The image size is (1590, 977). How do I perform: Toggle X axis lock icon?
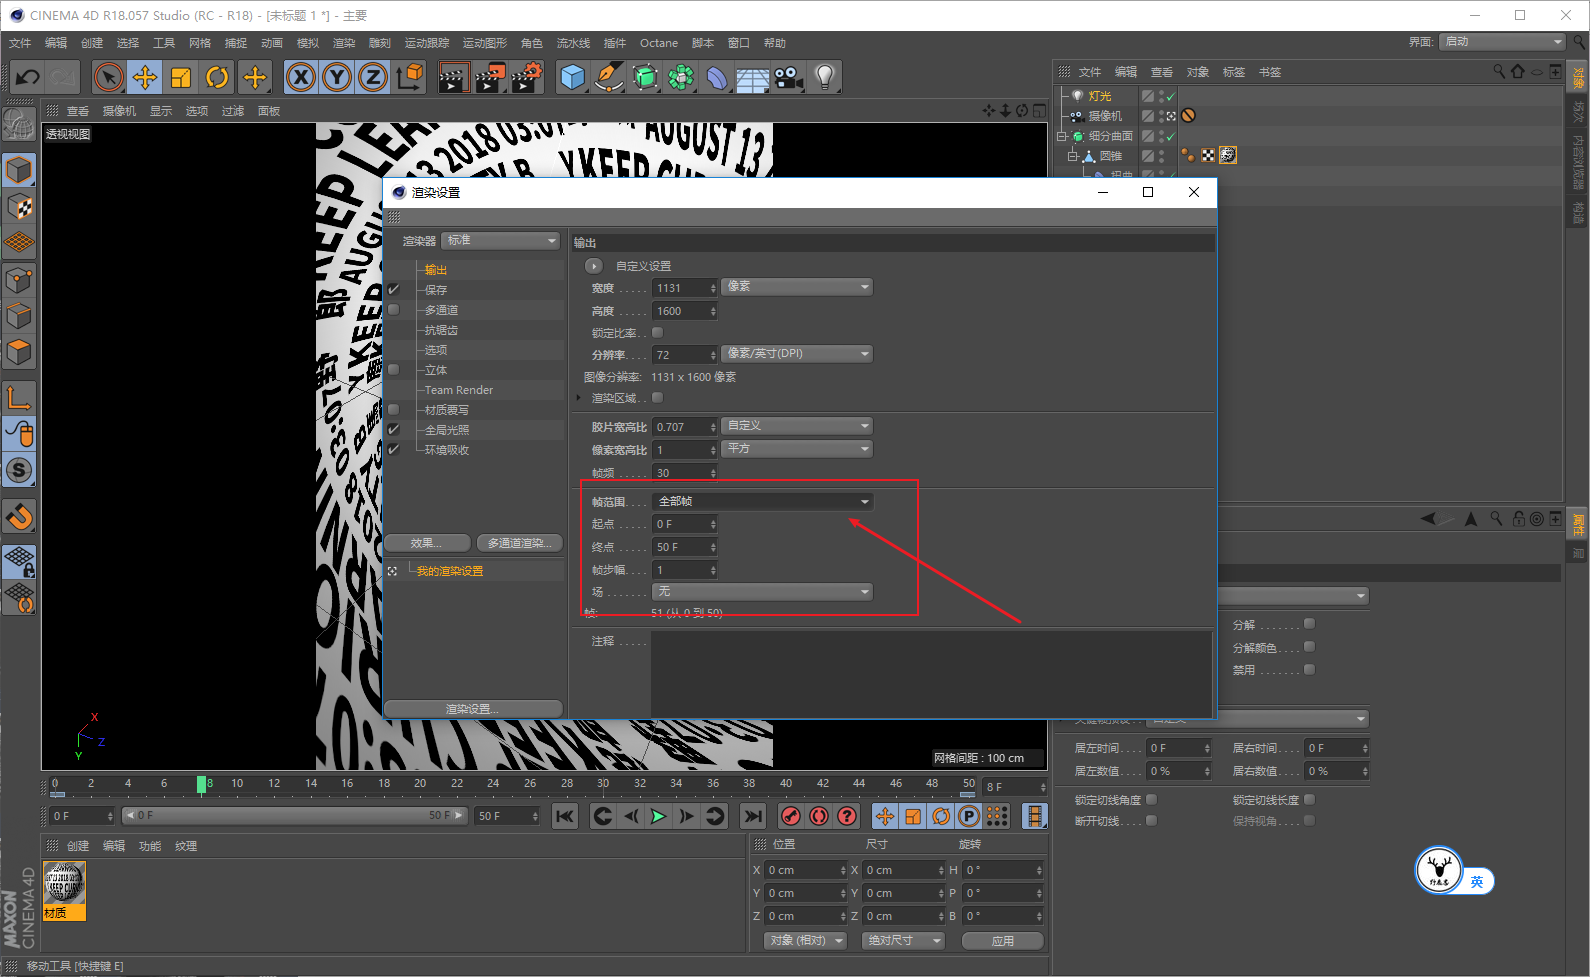(301, 77)
